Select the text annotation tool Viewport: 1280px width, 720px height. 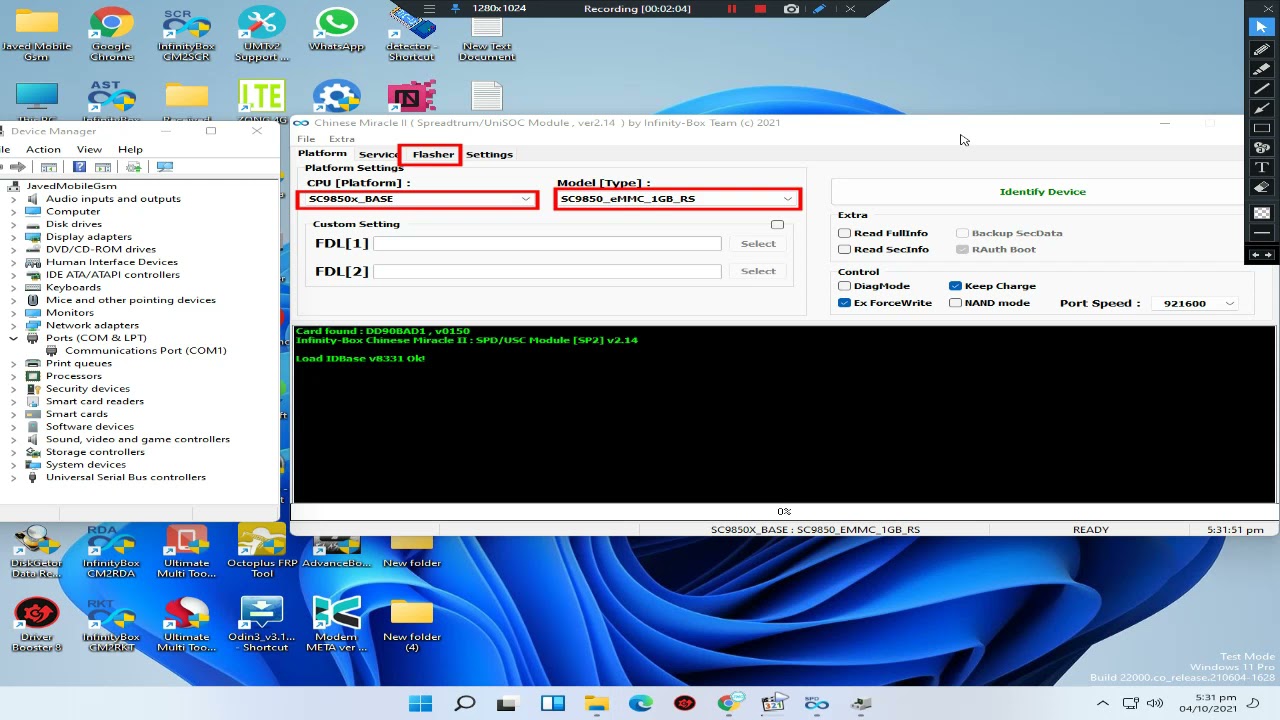coord(1261,167)
